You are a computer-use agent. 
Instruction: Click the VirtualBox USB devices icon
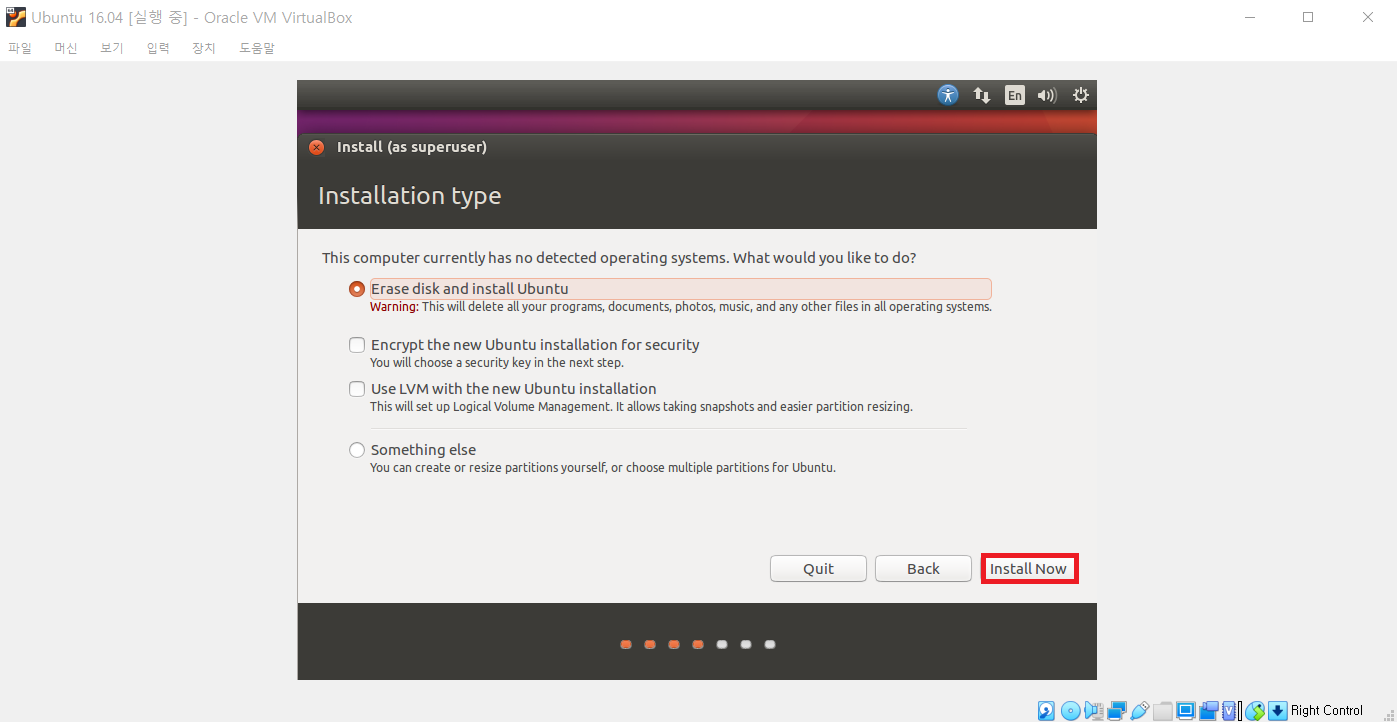click(1139, 711)
